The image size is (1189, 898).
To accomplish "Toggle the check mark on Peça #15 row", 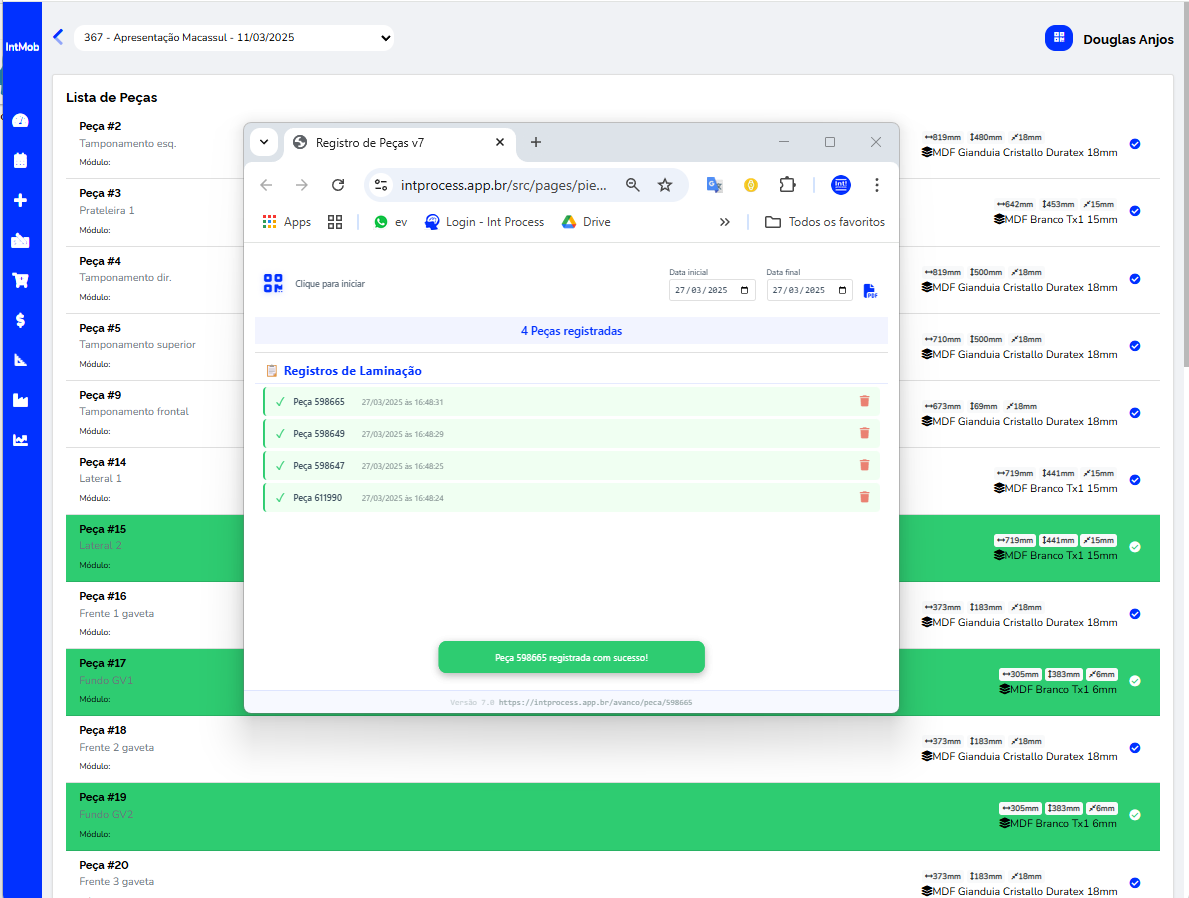I will coord(1134,547).
